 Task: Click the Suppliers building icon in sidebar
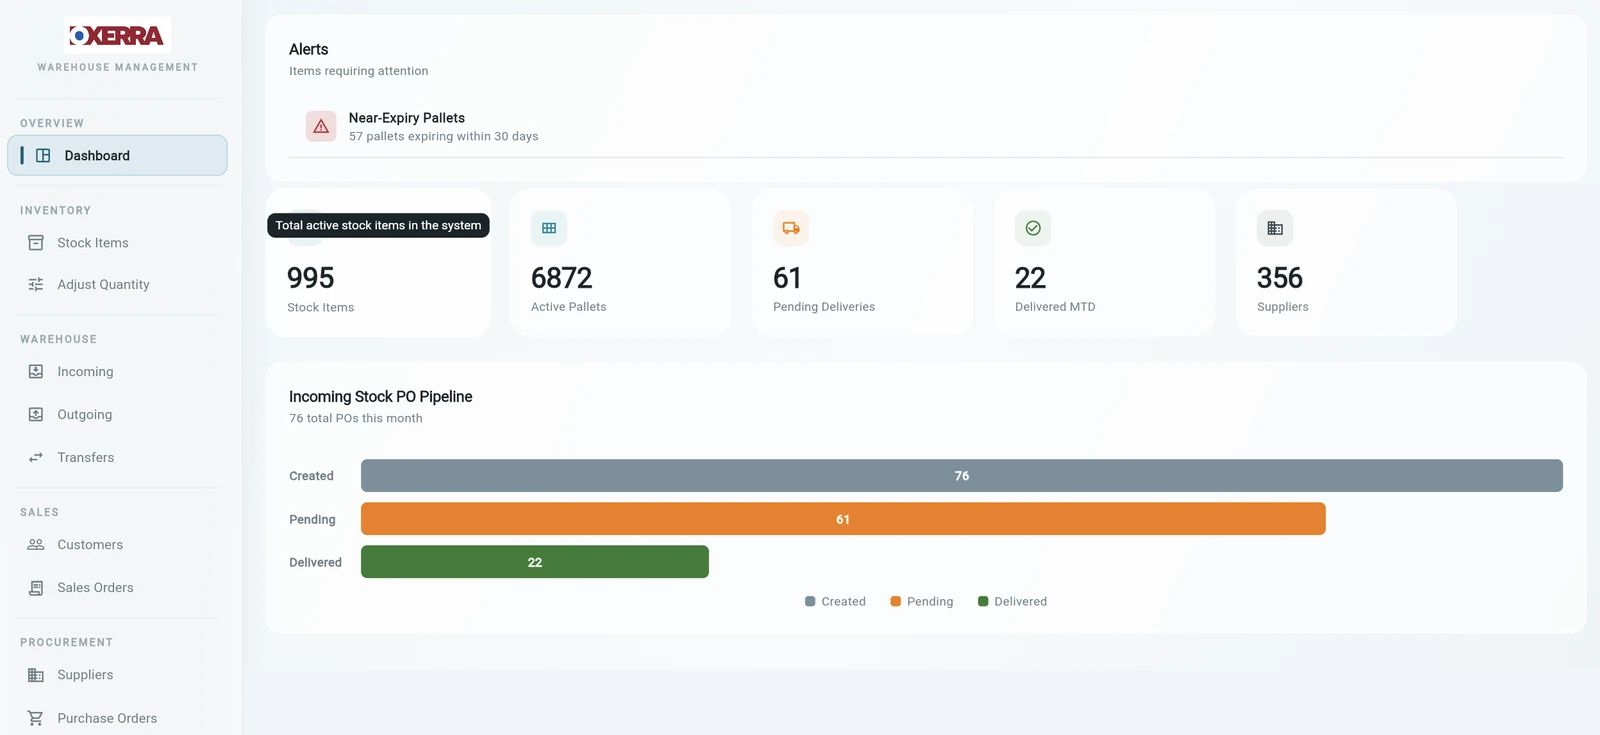click(36, 675)
